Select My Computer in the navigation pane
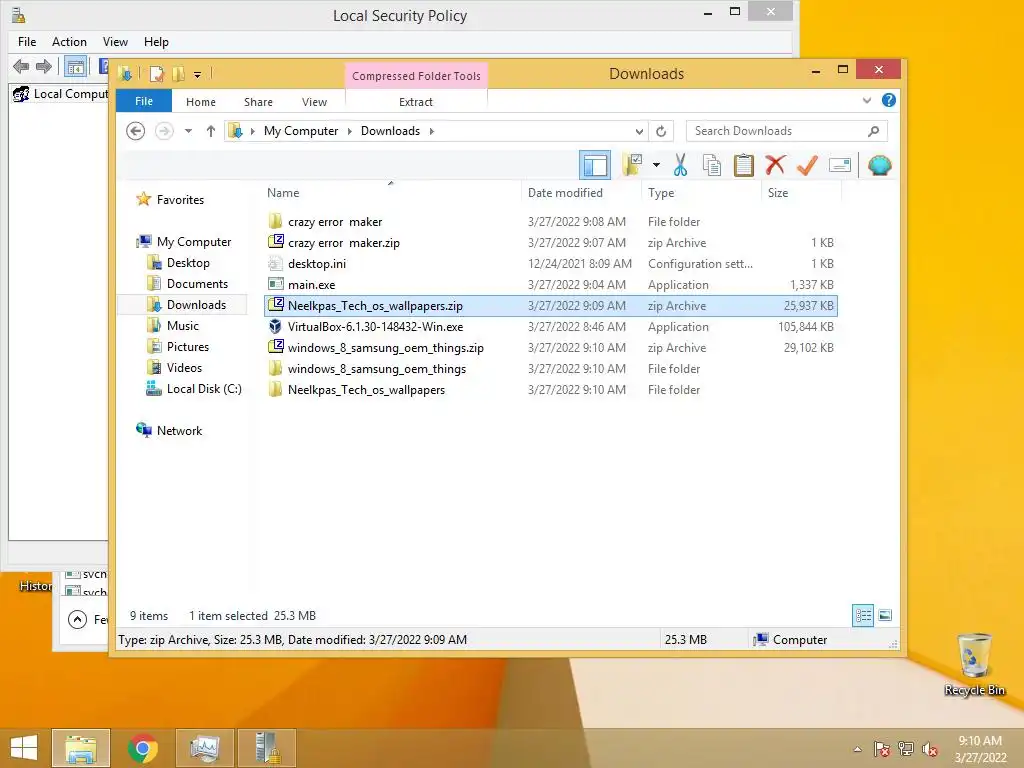This screenshot has width=1024, height=768. click(x=184, y=242)
